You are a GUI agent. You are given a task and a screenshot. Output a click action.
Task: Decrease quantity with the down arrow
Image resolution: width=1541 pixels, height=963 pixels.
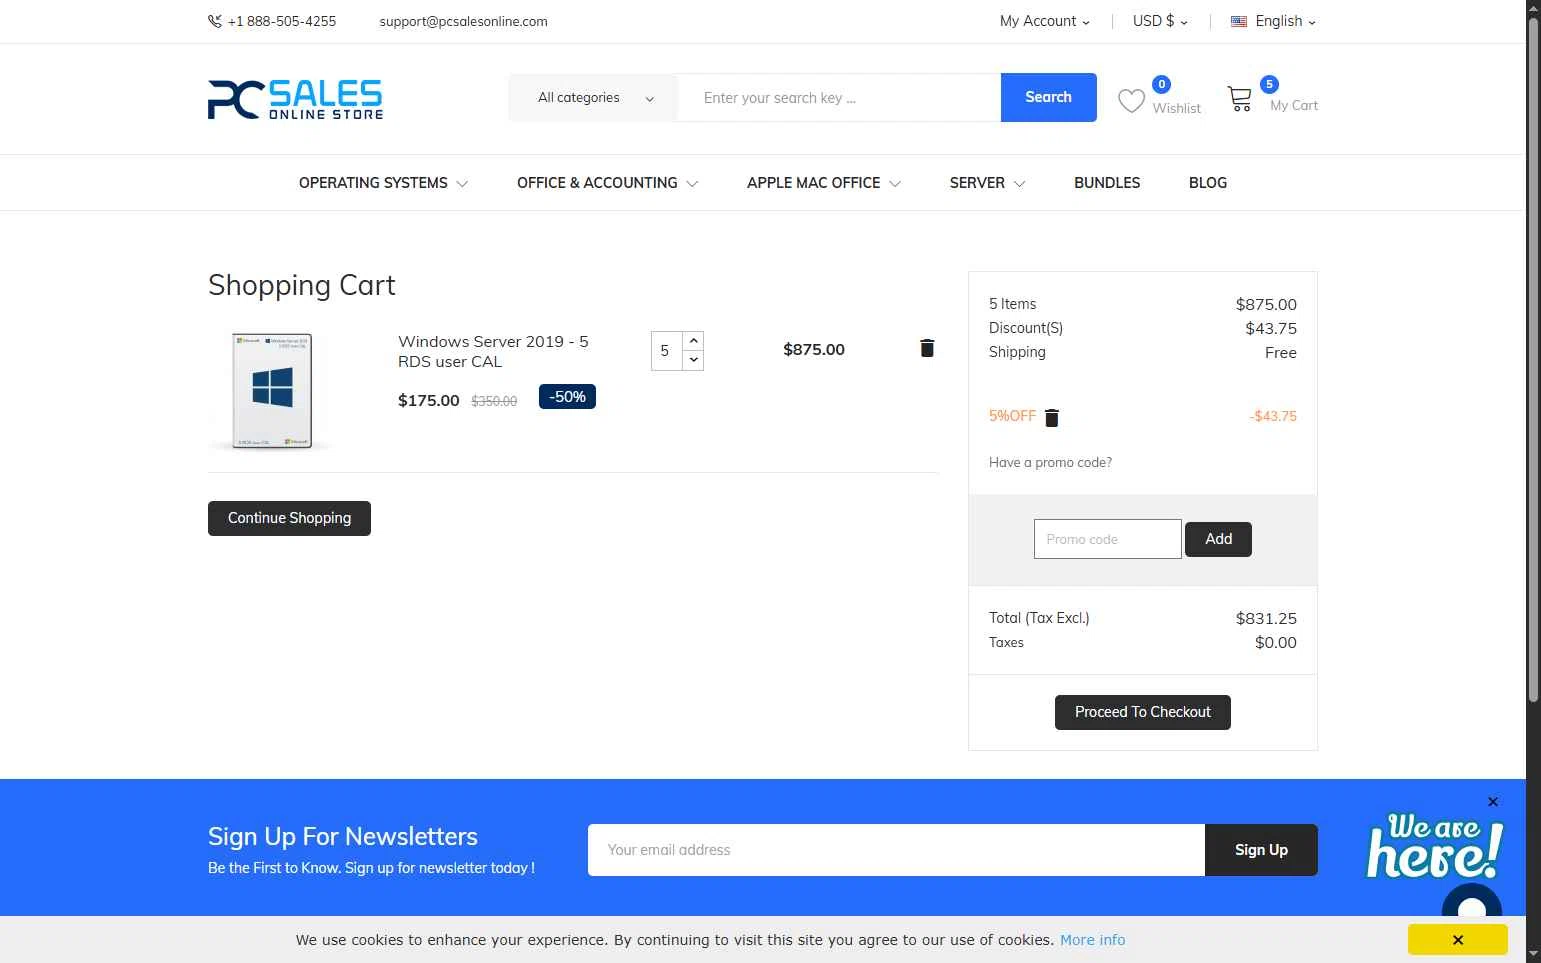pos(693,360)
